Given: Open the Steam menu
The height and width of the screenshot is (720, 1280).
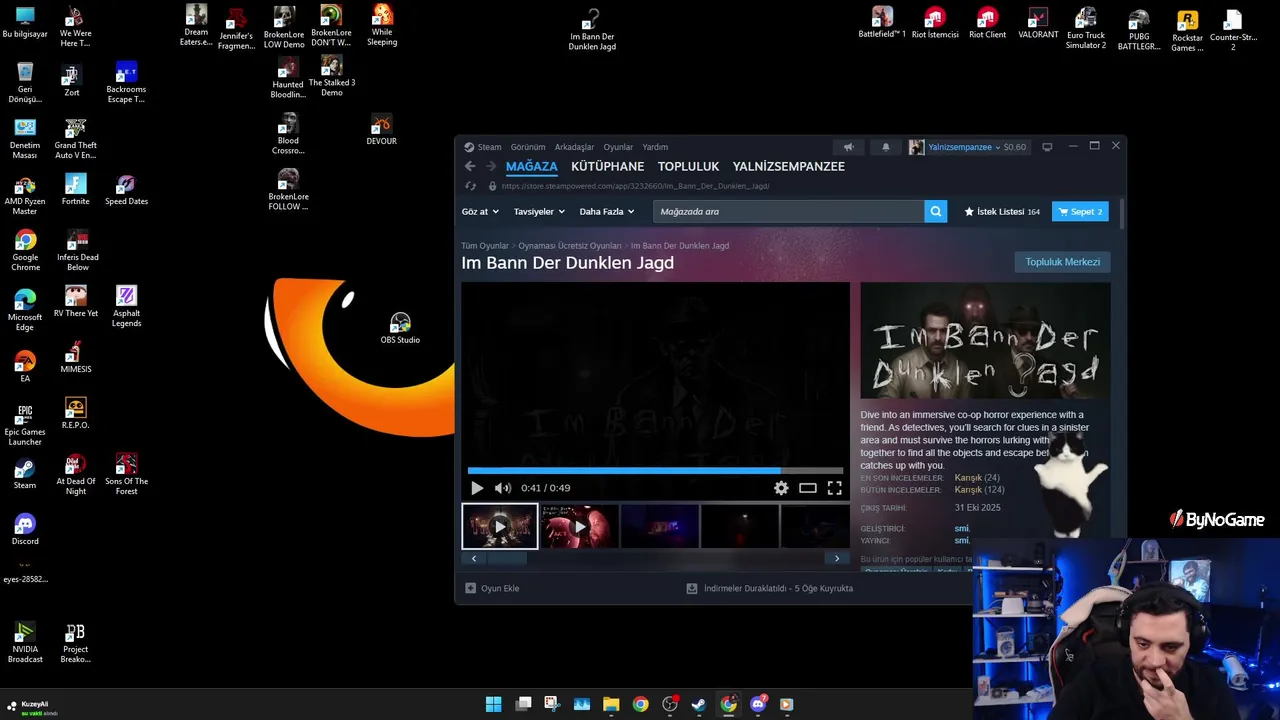Looking at the screenshot, I should click(x=482, y=147).
